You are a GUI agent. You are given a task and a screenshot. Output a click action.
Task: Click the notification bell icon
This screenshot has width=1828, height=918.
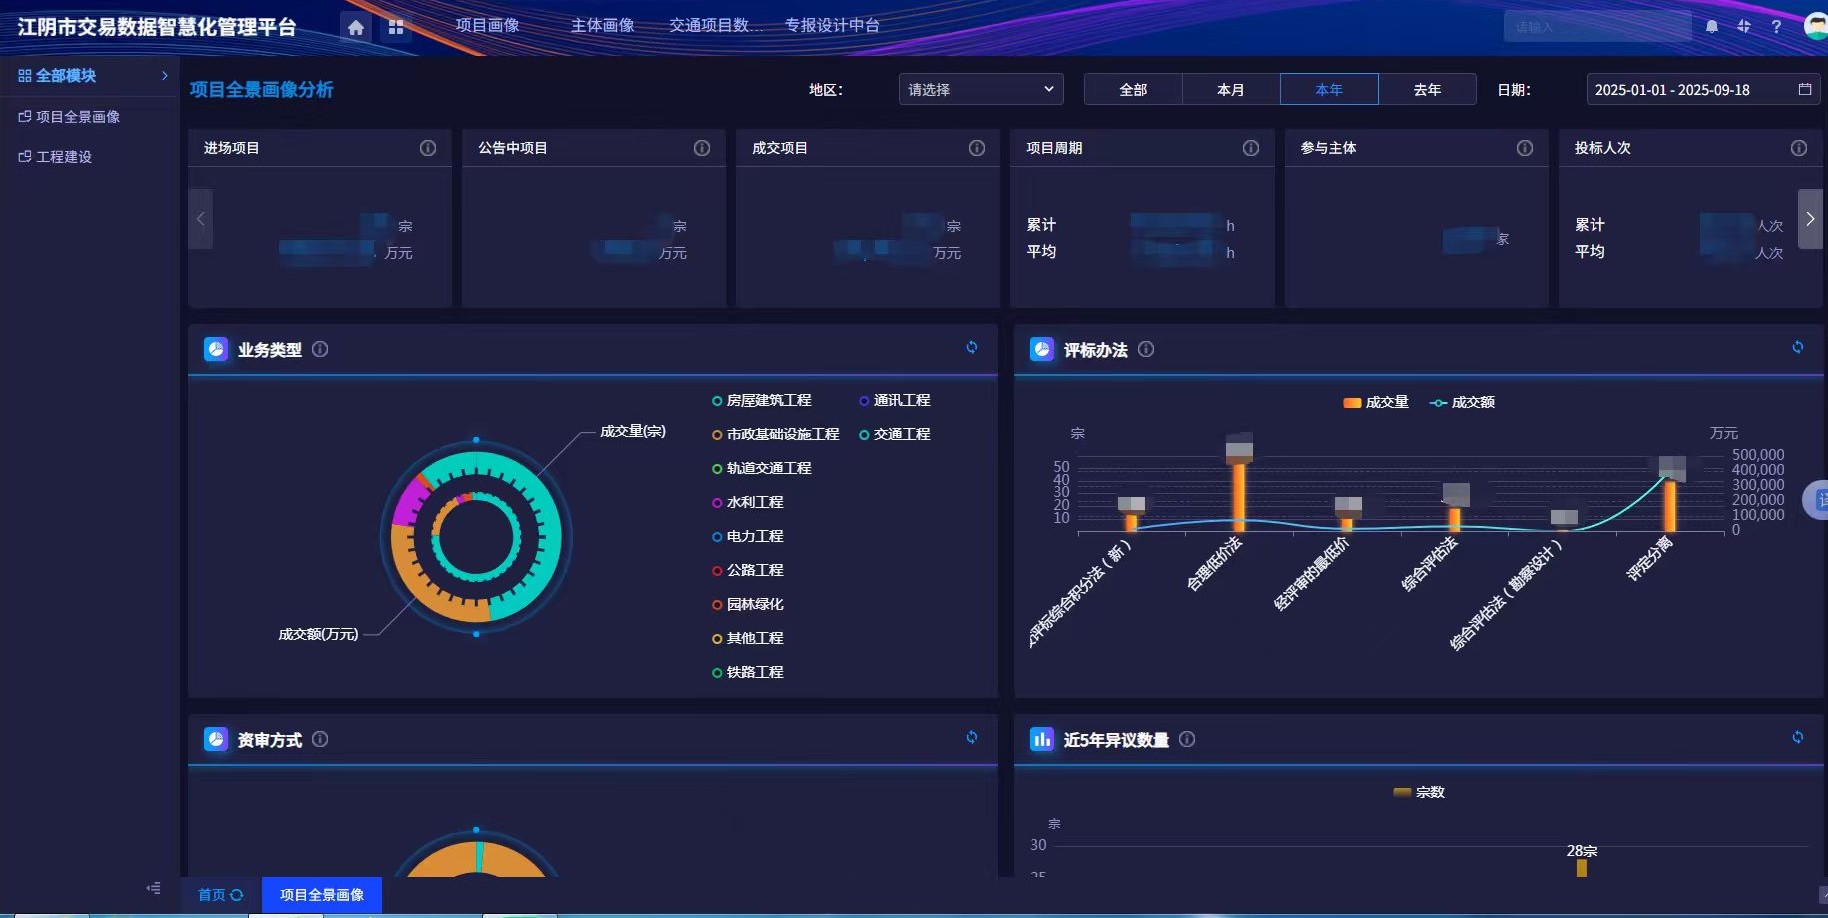click(1712, 27)
